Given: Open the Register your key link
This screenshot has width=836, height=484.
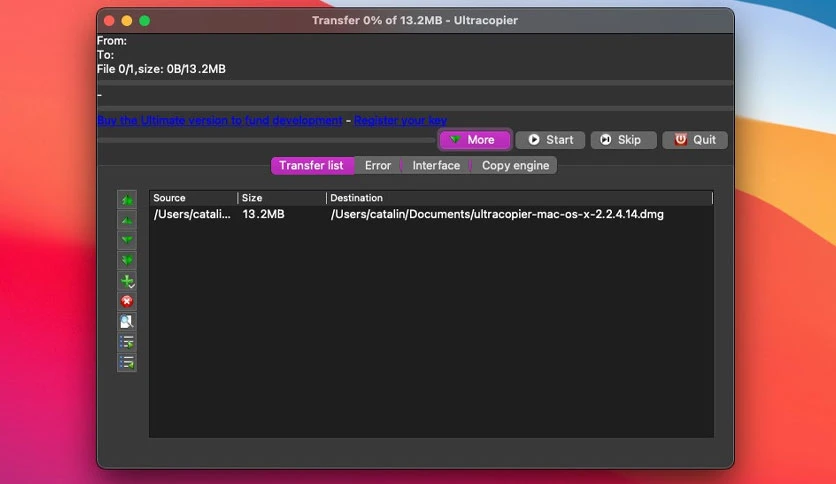Looking at the screenshot, I should point(400,120).
